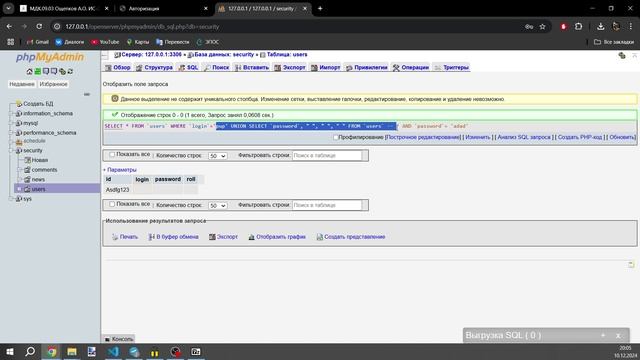Click the 'Создать PHP-код' link
The height and width of the screenshot is (360, 640).
[x=580, y=138]
